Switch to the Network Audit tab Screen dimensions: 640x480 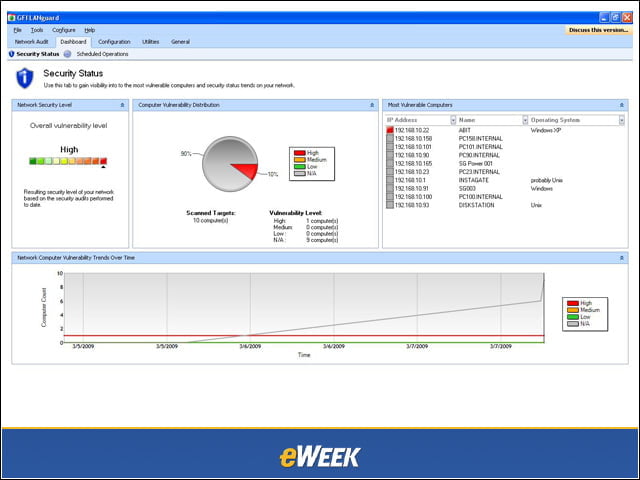pyautogui.click(x=31, y=42)
